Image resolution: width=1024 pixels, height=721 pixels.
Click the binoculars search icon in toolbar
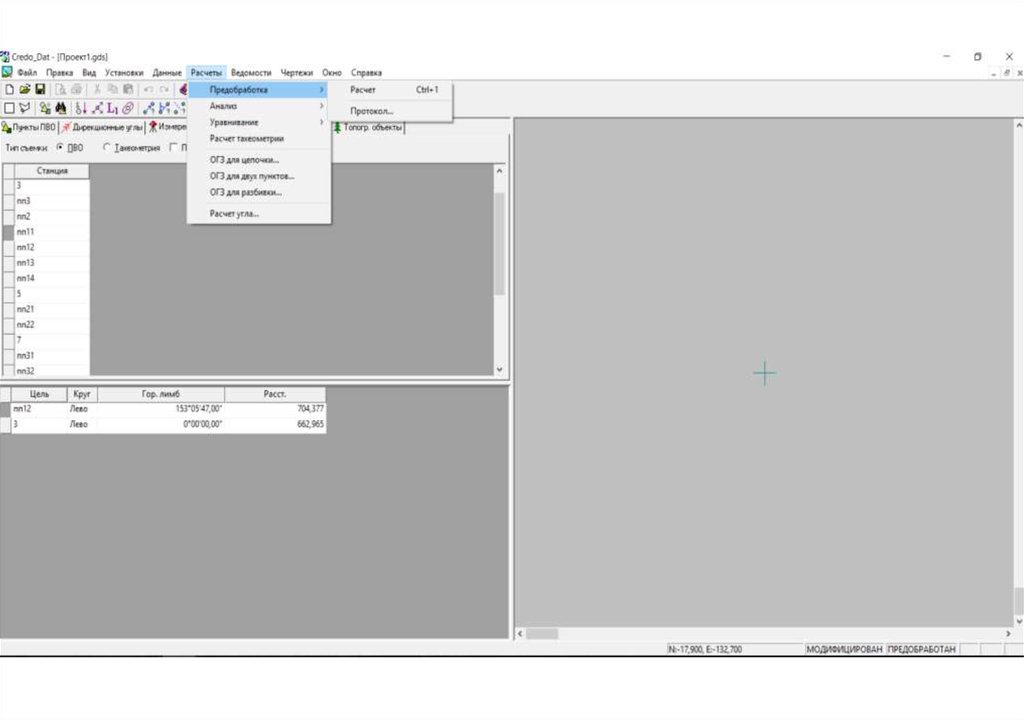pos(60,108)
